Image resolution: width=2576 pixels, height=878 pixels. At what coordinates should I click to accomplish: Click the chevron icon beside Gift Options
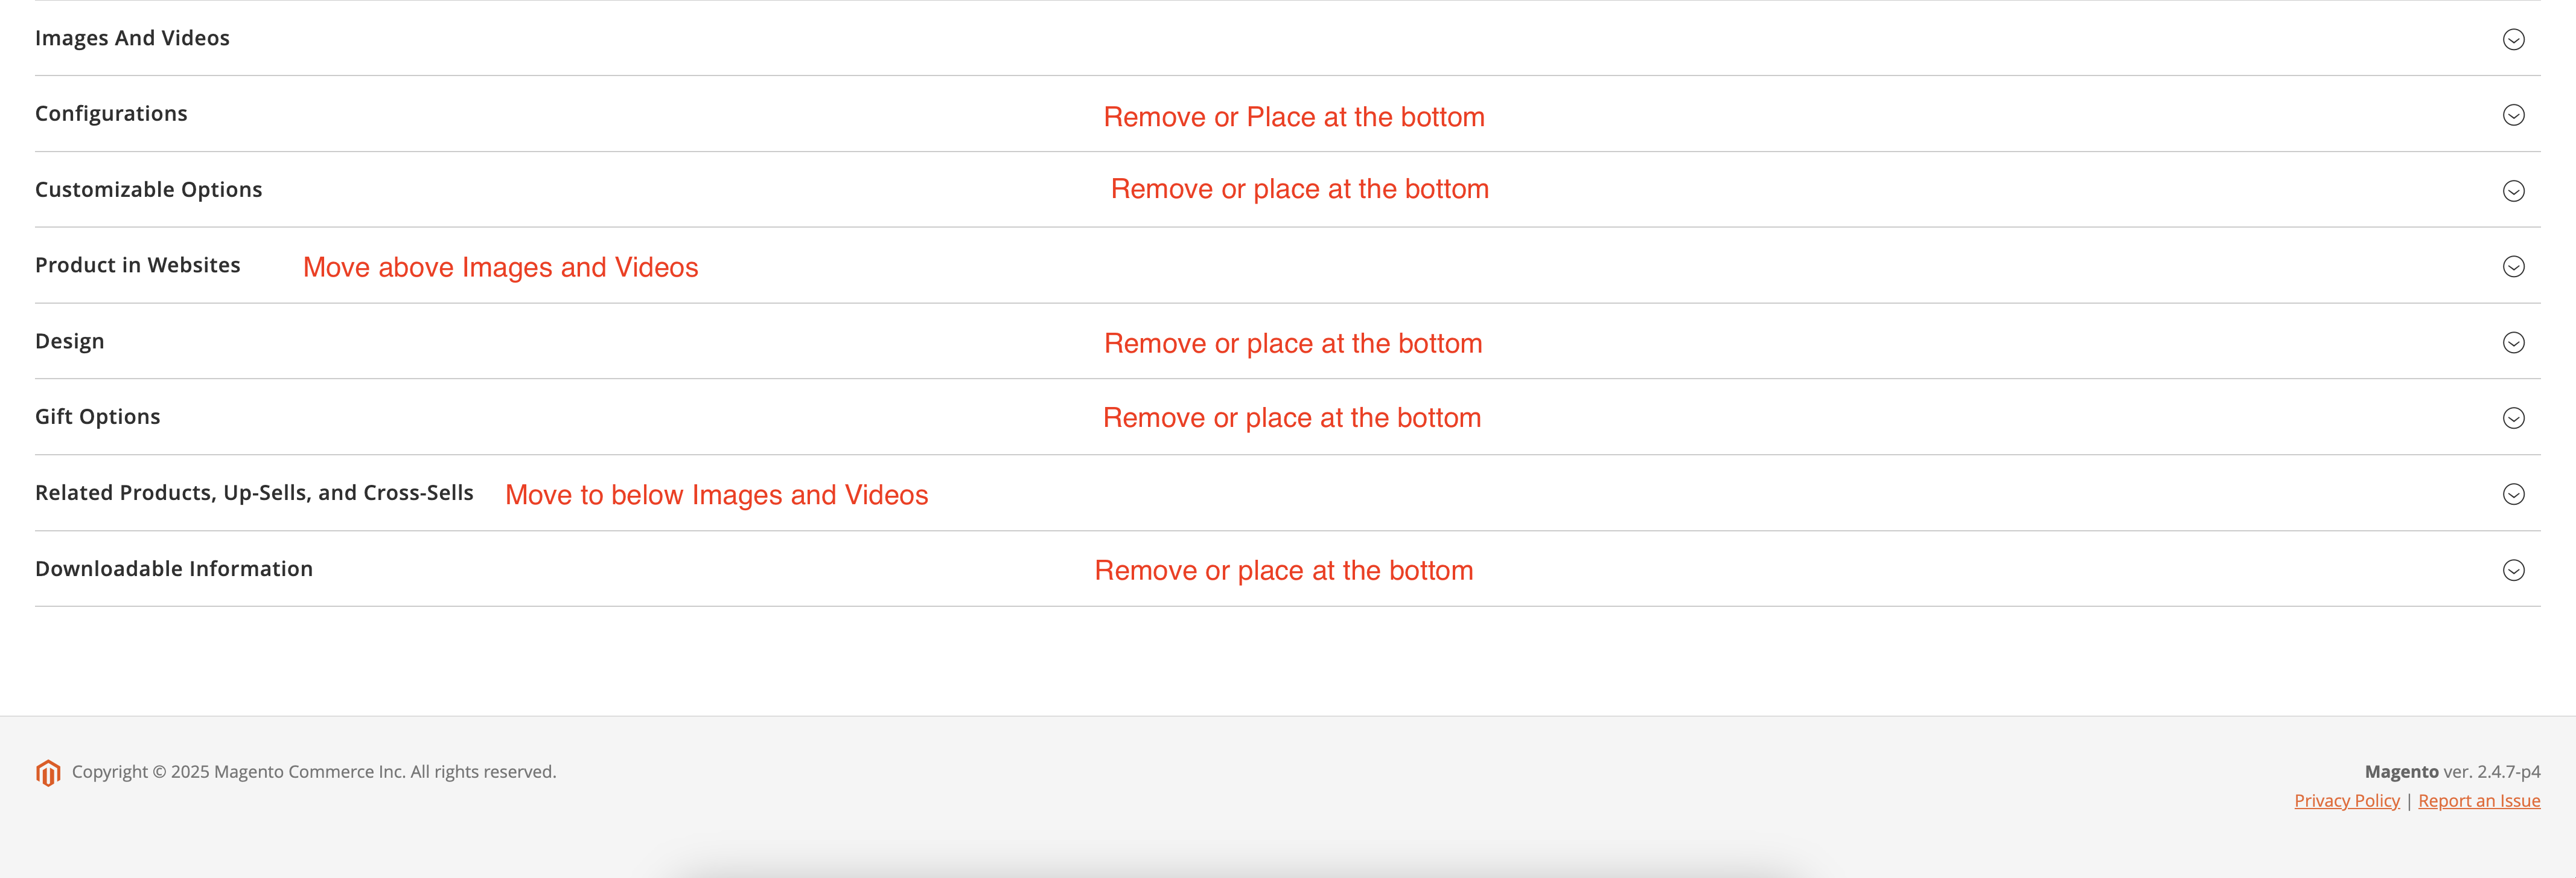click(2513, 418)
